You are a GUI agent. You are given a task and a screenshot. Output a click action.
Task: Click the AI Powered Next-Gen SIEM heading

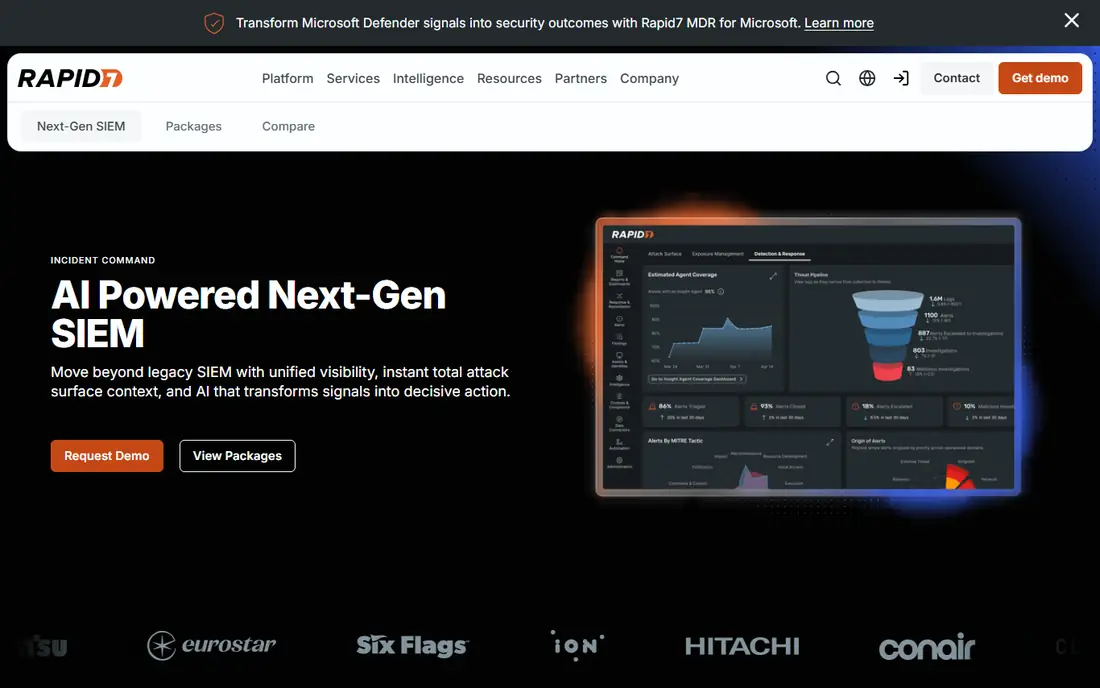point(248,313)
